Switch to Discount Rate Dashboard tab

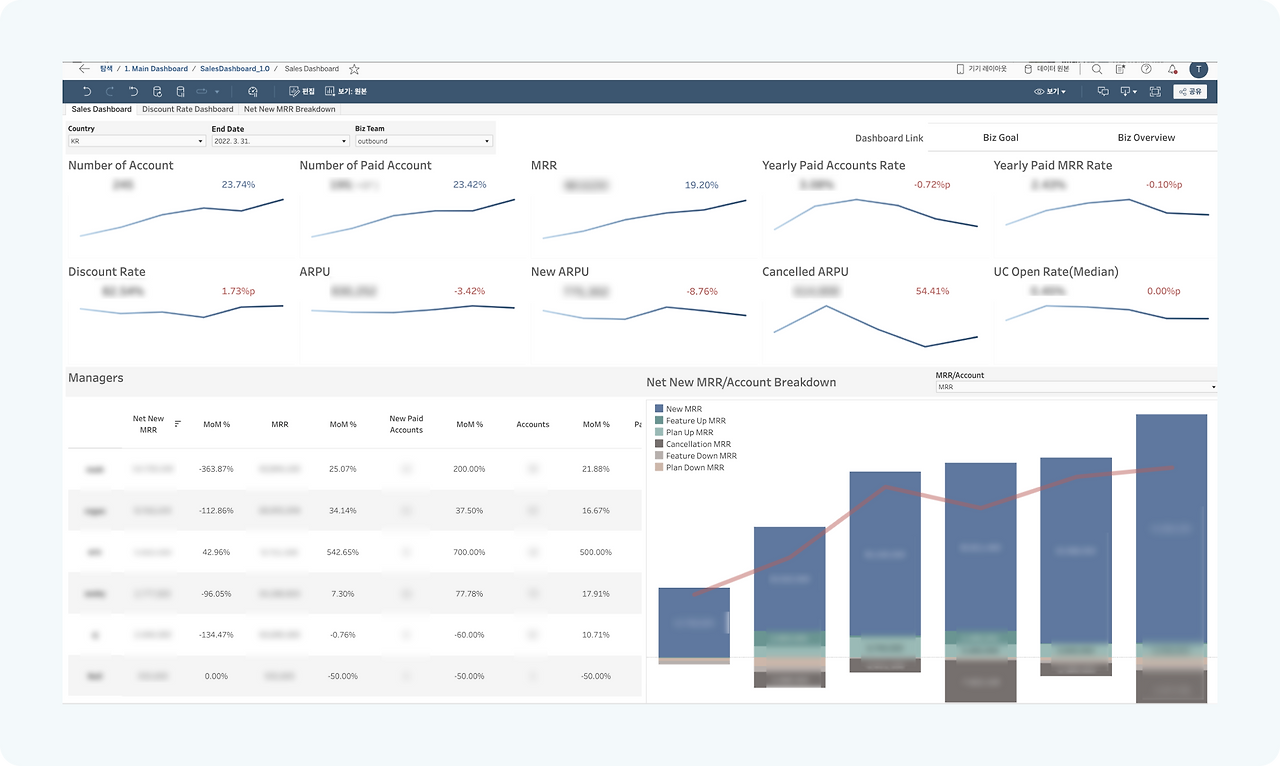188,109
